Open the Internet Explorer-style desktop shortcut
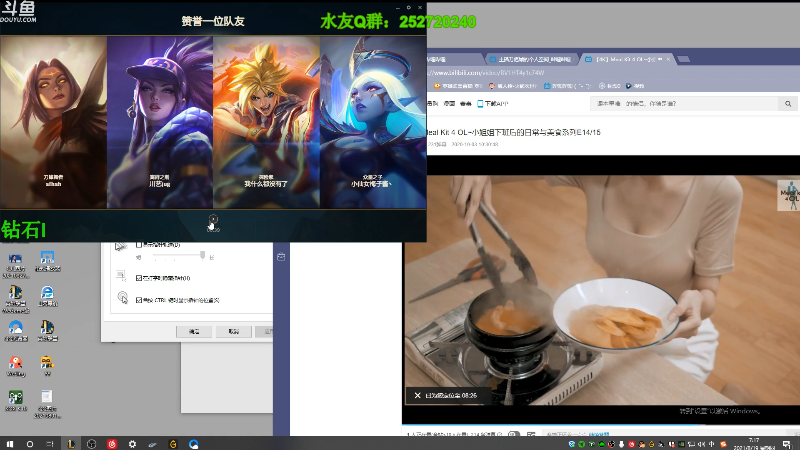Screen dimensions: 800x450 click(x=47, y=296)
